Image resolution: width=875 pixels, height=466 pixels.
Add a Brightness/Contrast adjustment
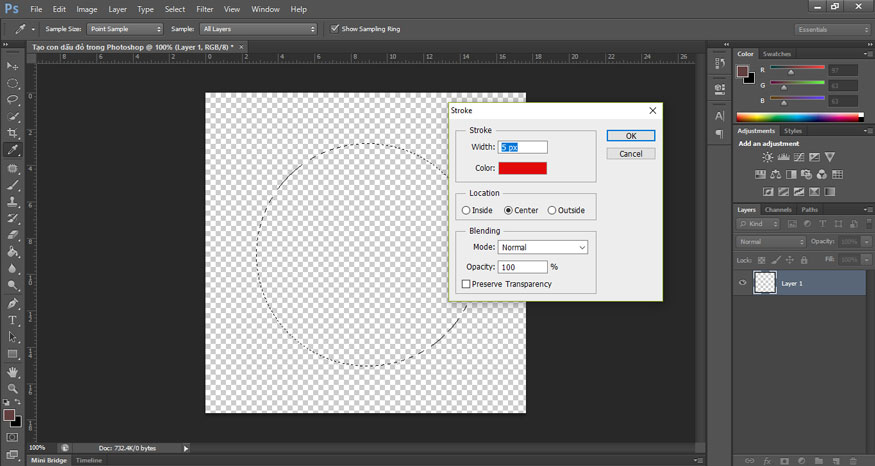768,157
